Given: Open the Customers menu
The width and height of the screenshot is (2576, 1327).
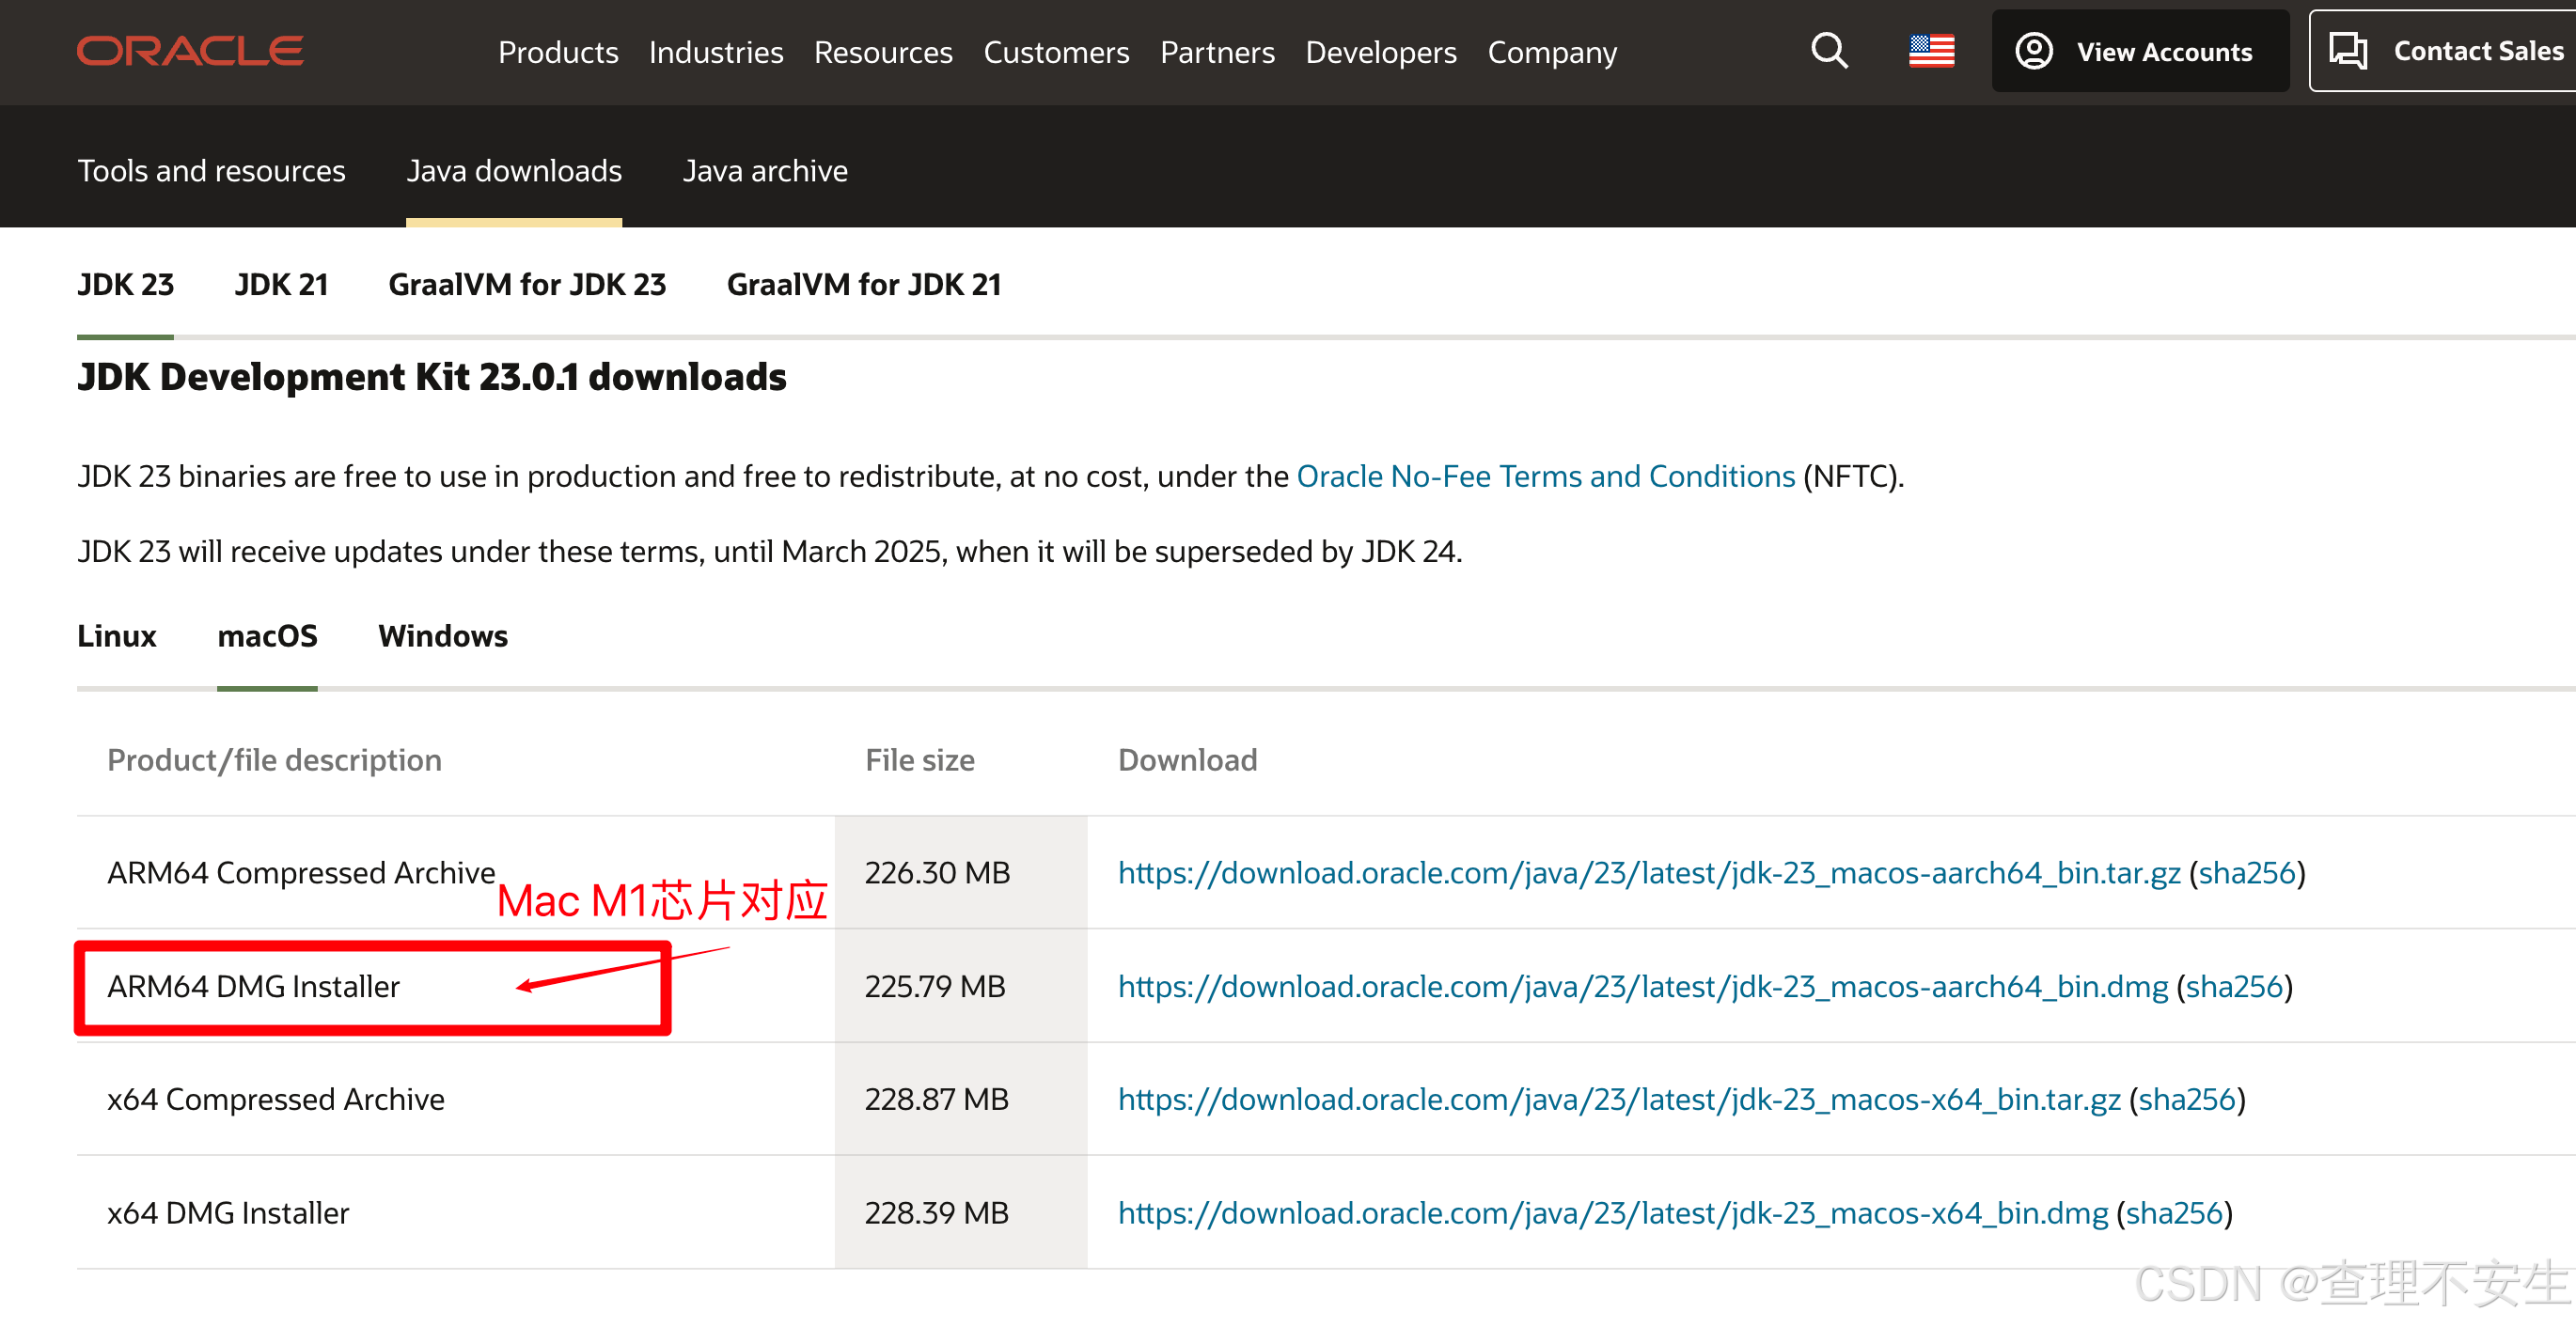Looking at the screenshot, I should [1056, 52].
